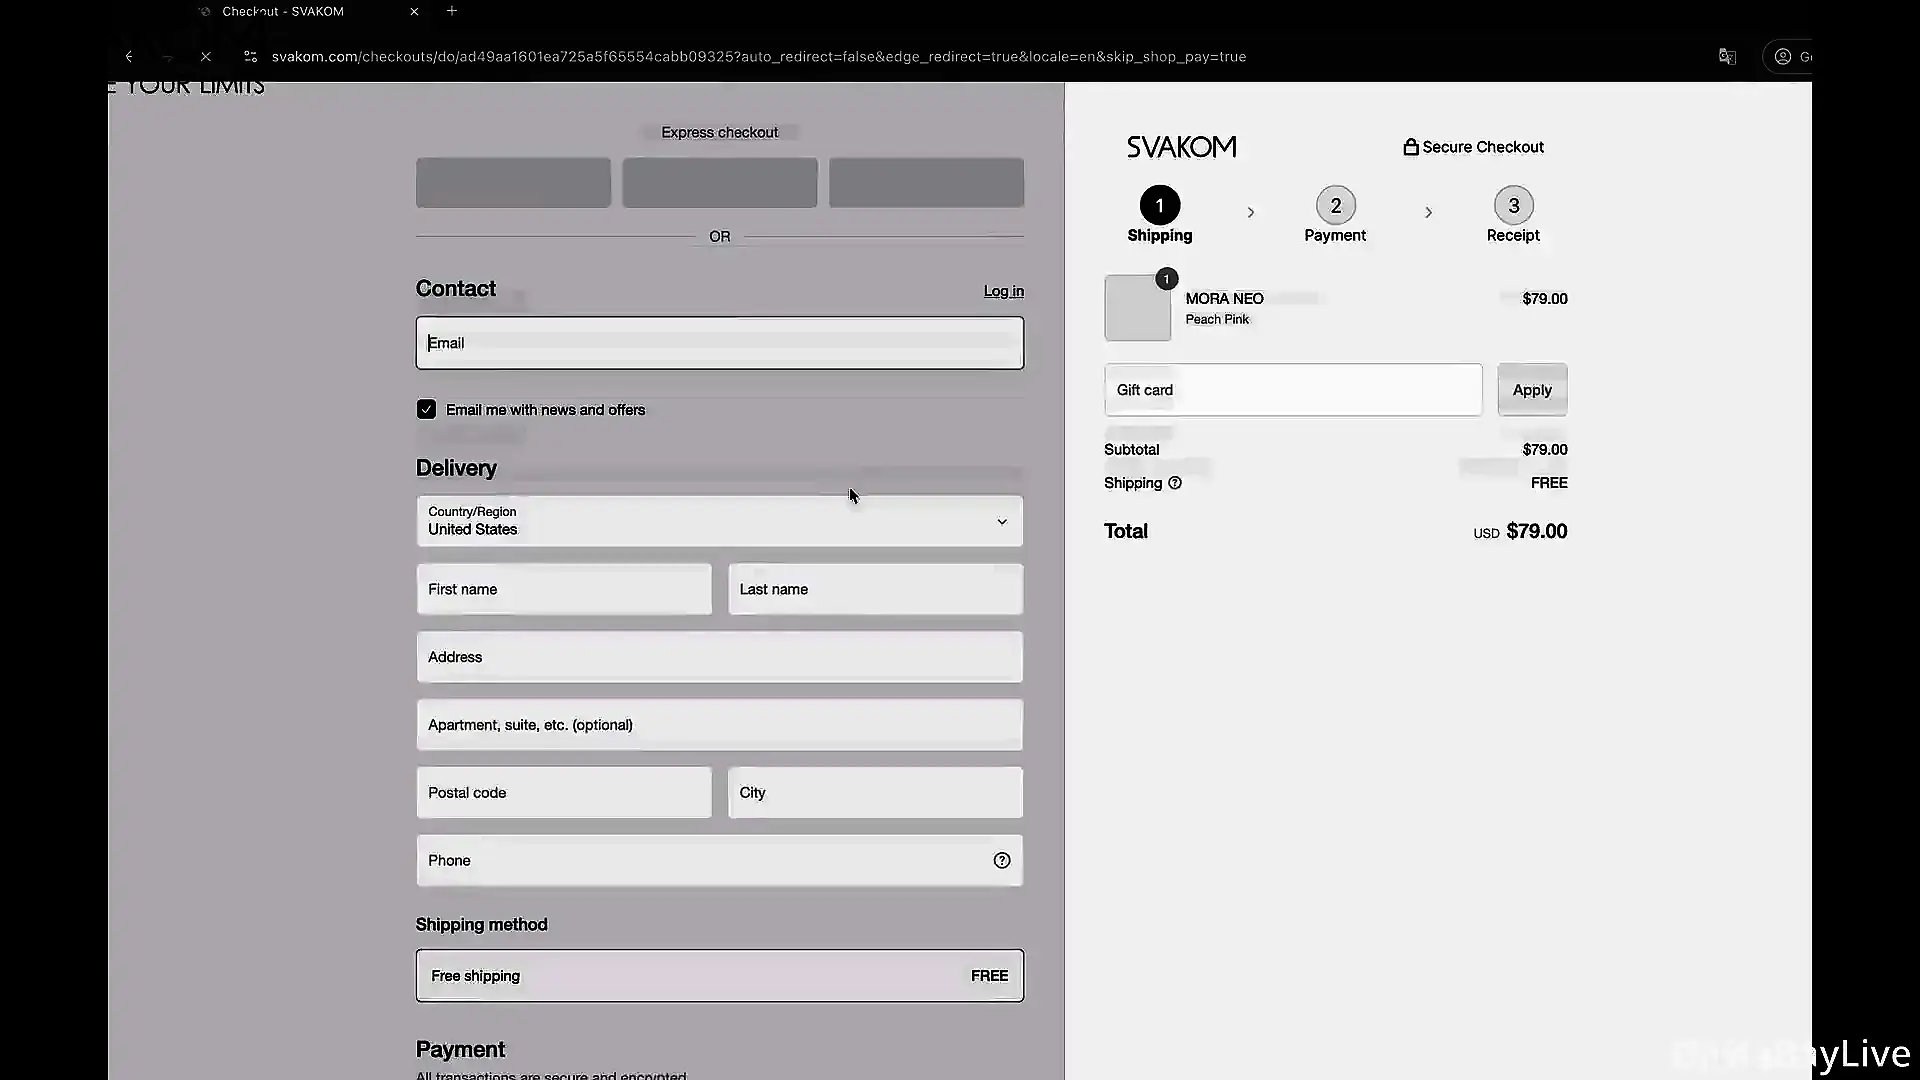The width and height of the screenshot is (1920, 1080).
Task: Open a new browser tab
Action: click(x=452, y=11)
